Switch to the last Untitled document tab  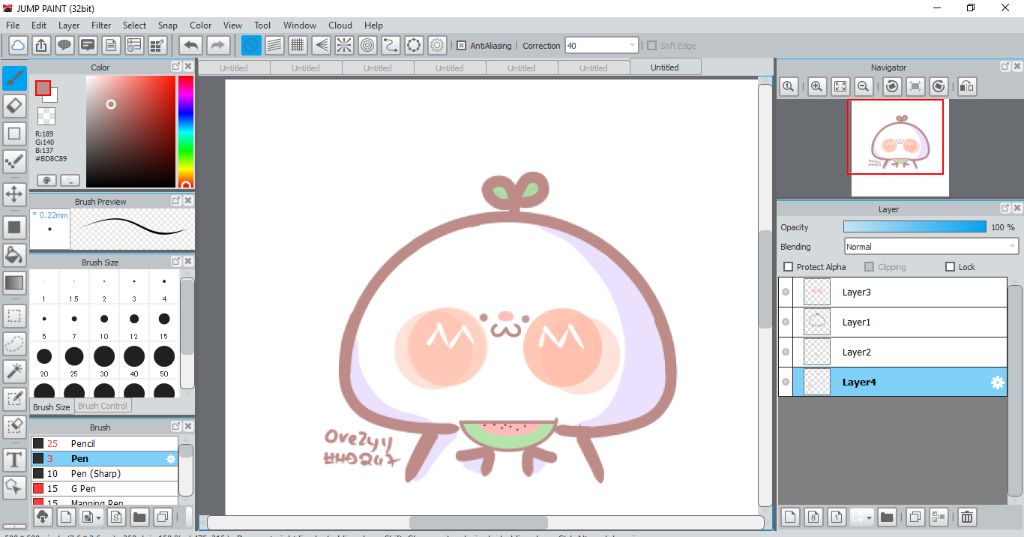pos(665,67)
